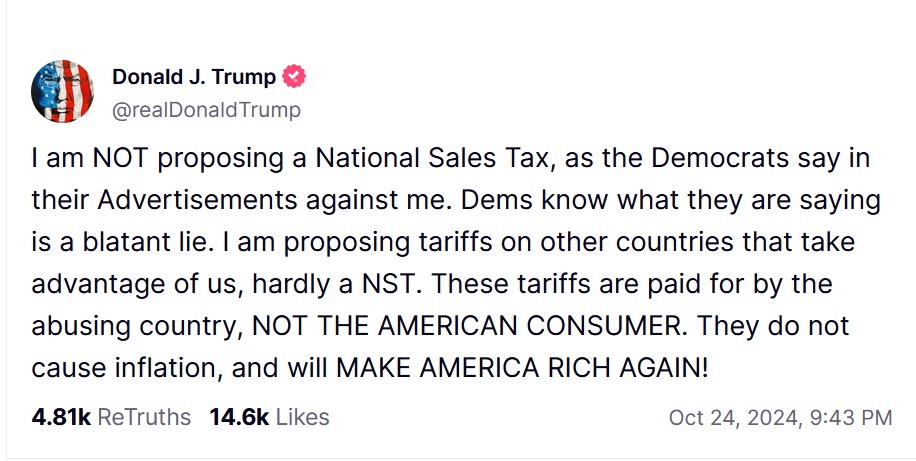
Task: Click the Likes label
Action: coord(302,417)
